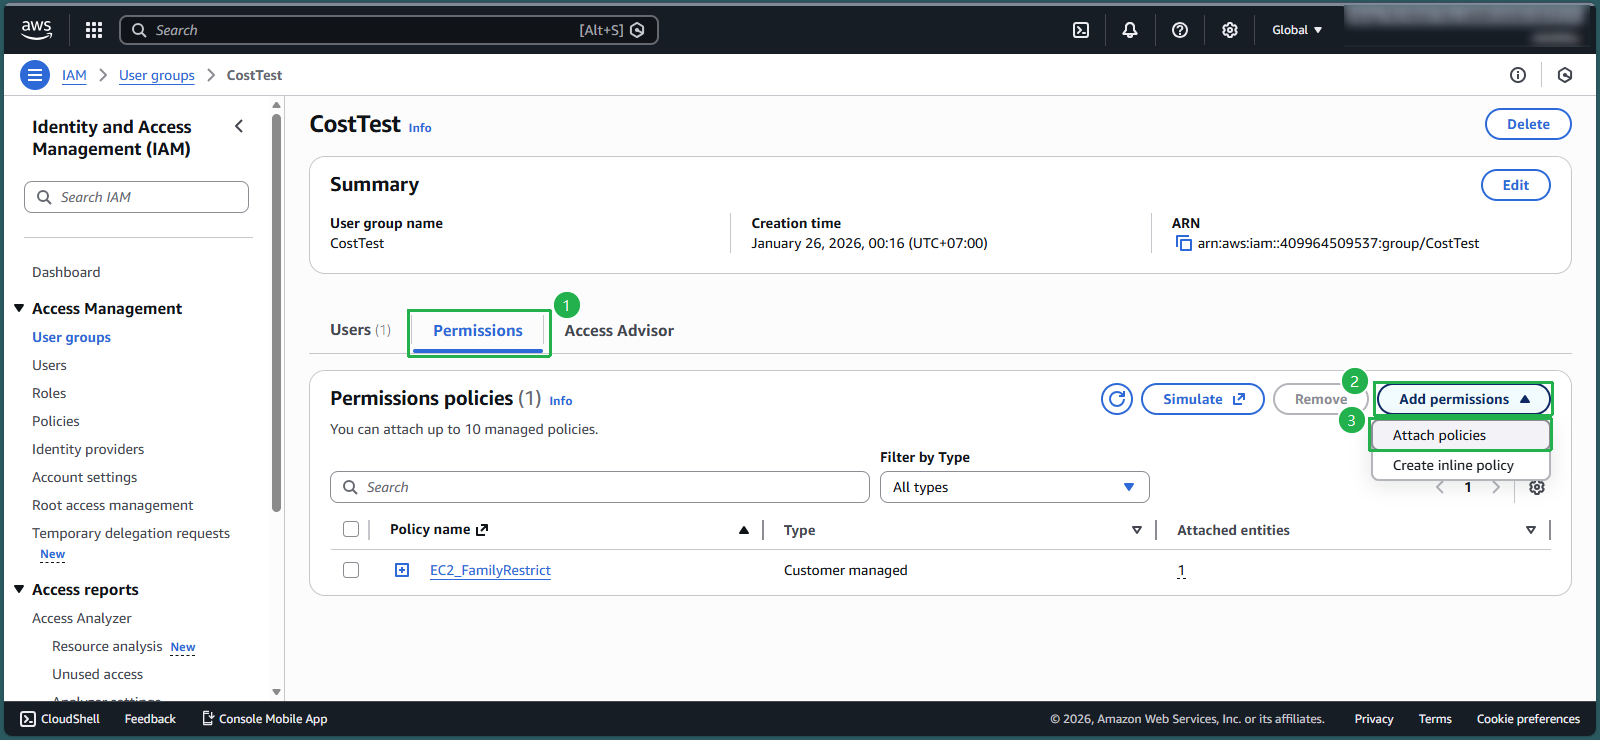Delete the CostTest user group
Viewport: 1600px width, 740px height.
(1528, 124)
